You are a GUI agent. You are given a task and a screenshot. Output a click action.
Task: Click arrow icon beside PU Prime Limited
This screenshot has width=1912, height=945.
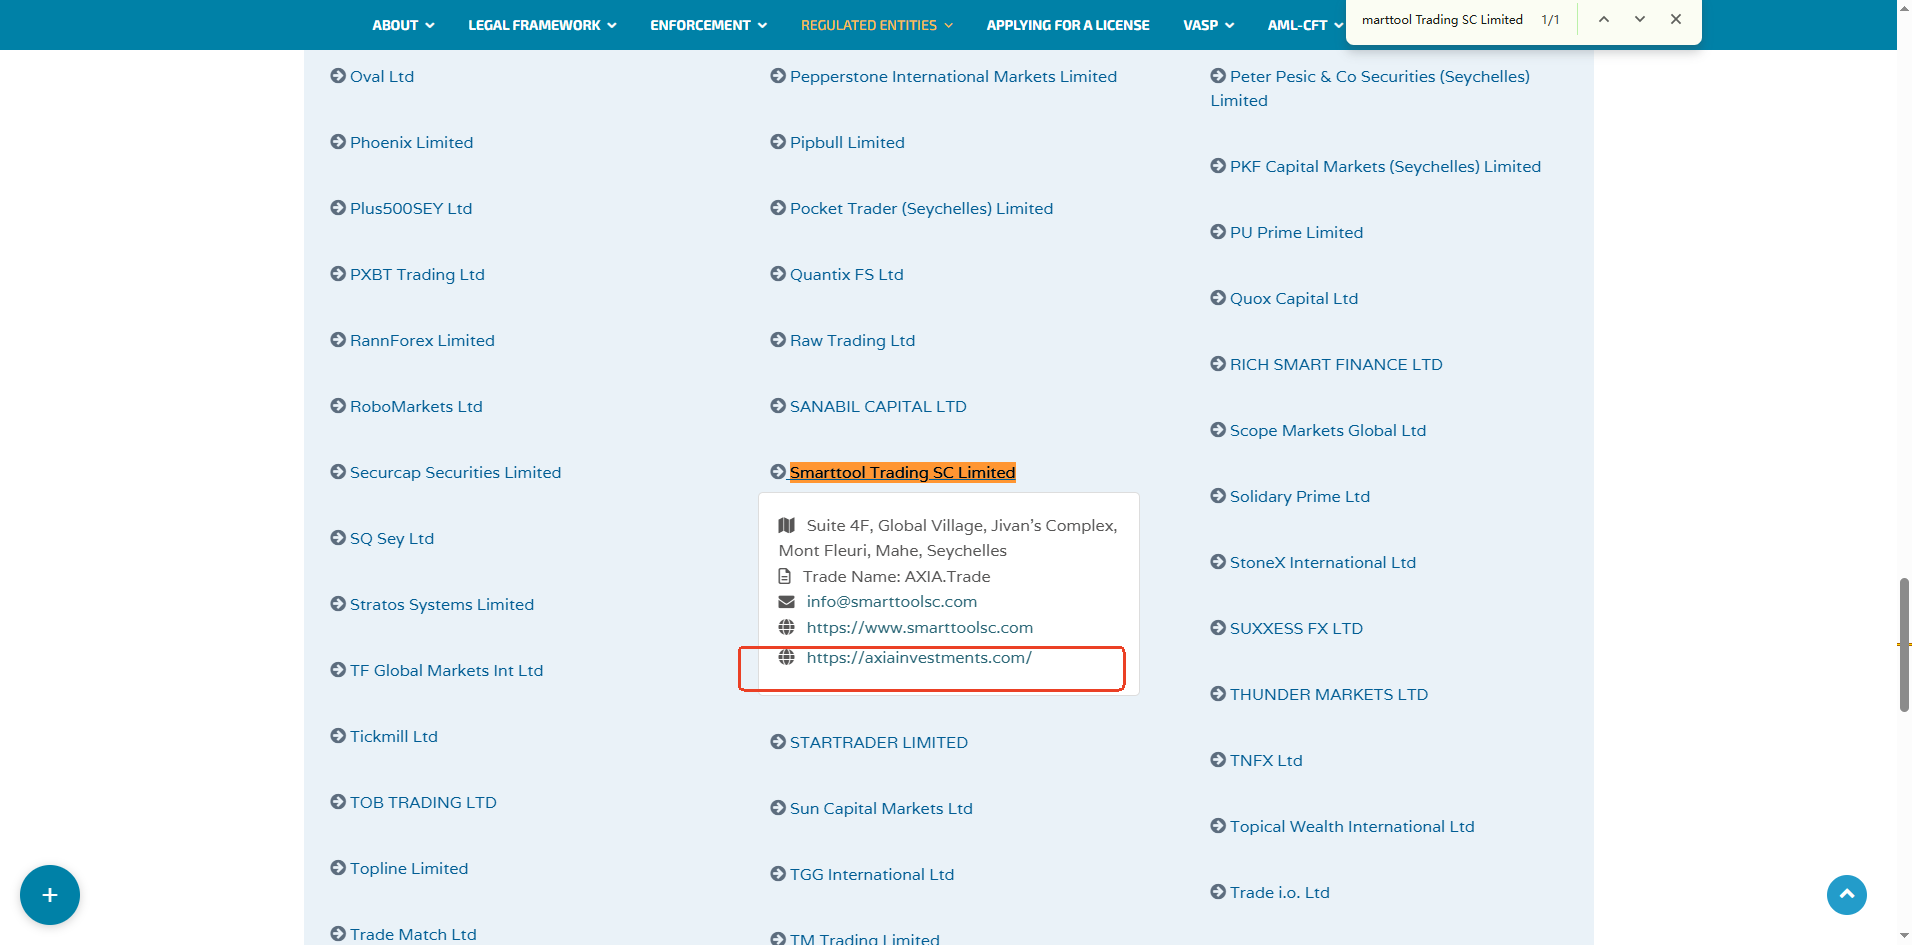(1218, 232)
